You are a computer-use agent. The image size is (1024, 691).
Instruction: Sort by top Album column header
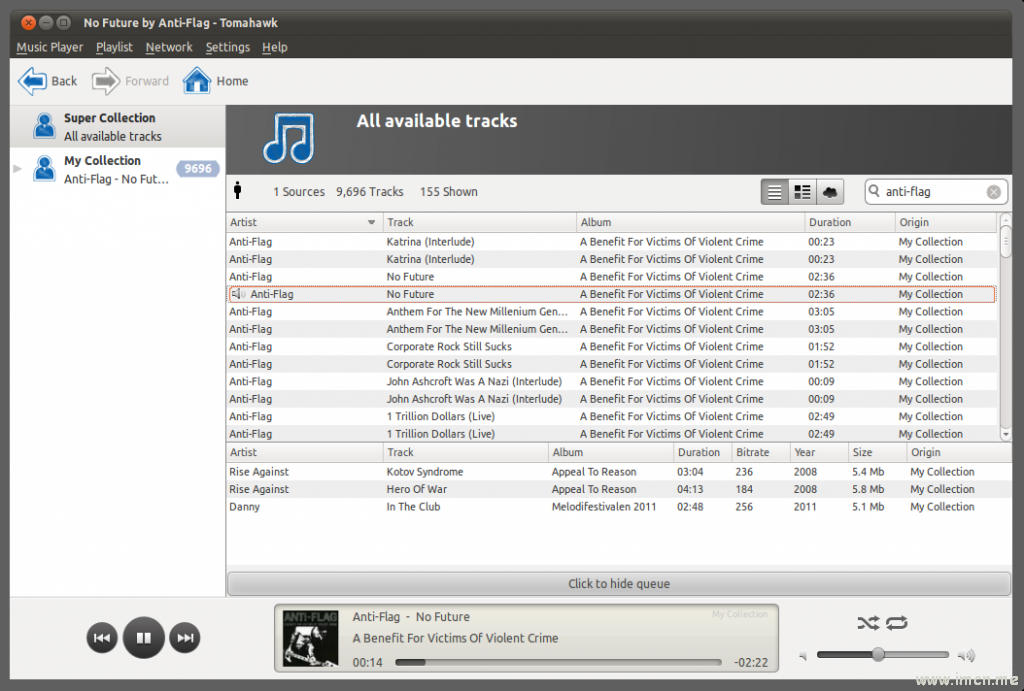pyautogui.click(x=690, y=222)
